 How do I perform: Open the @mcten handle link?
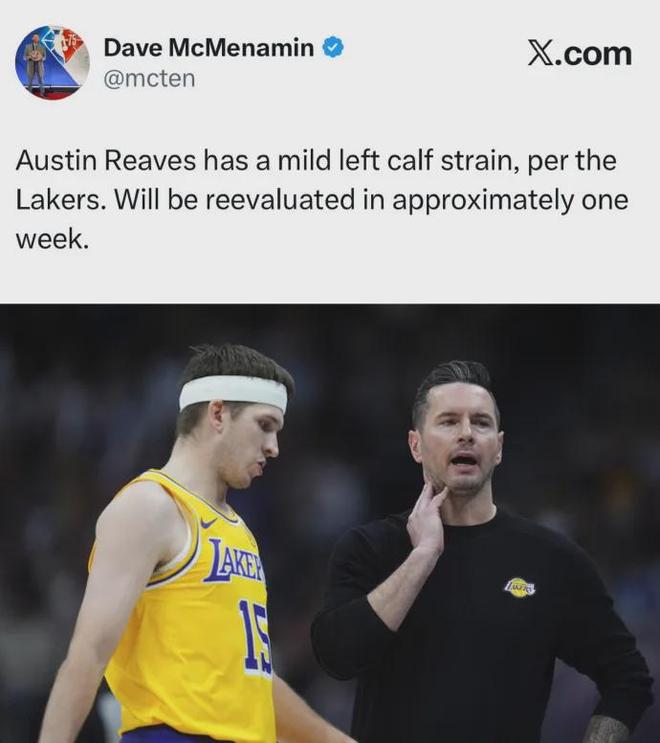[149, 78]
